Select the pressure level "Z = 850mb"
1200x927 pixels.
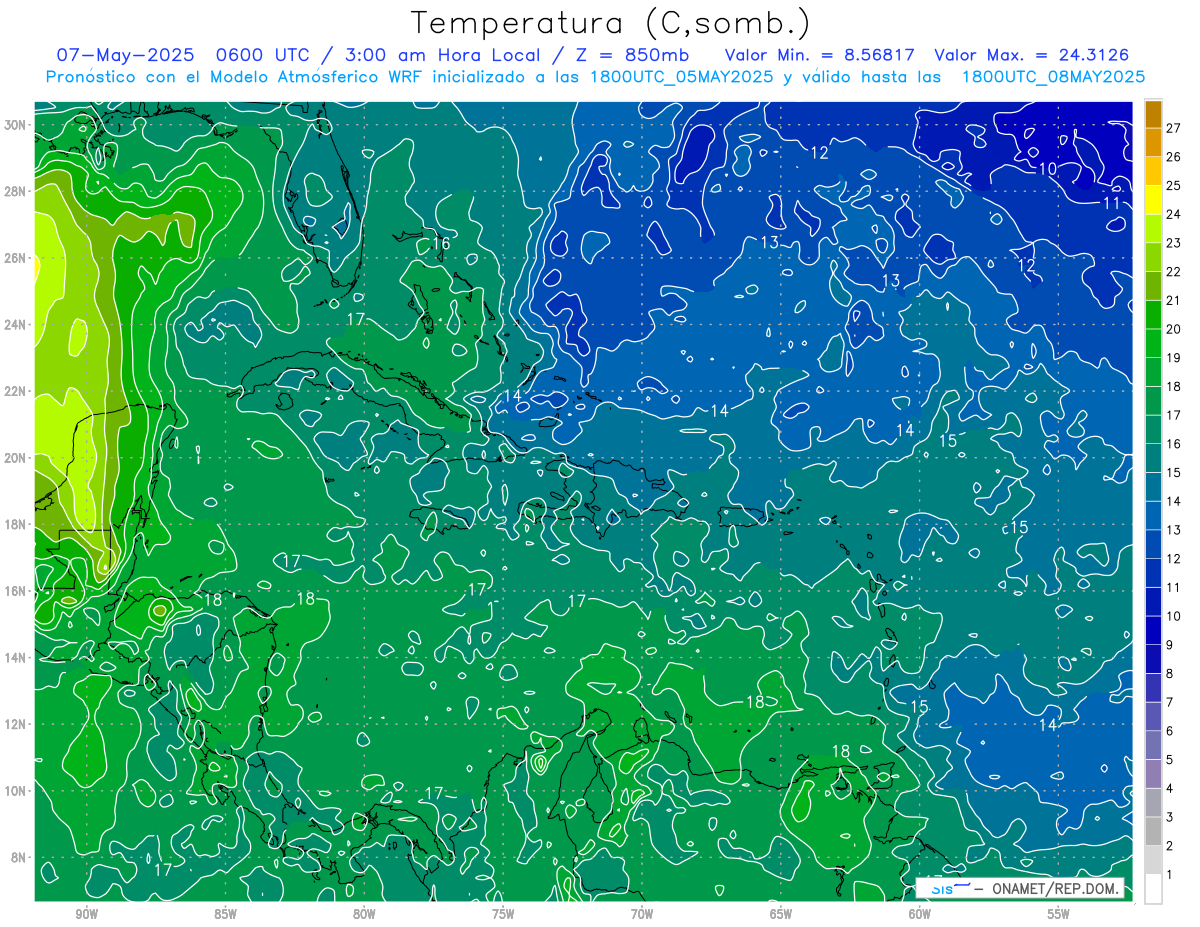(x=630, y=55)
